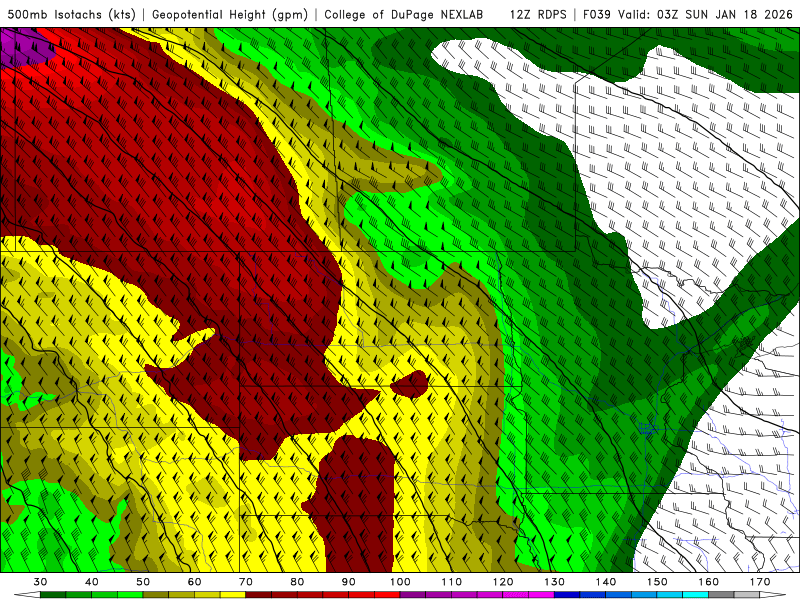Click the bright red 95-100 kt legend swatch
800x600 pixels.
(387, 595)
